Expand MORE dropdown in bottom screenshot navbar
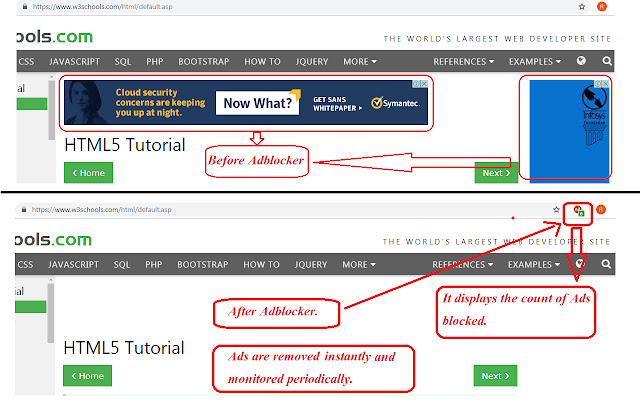Screen dimensions: 640x400 [359, 264]
